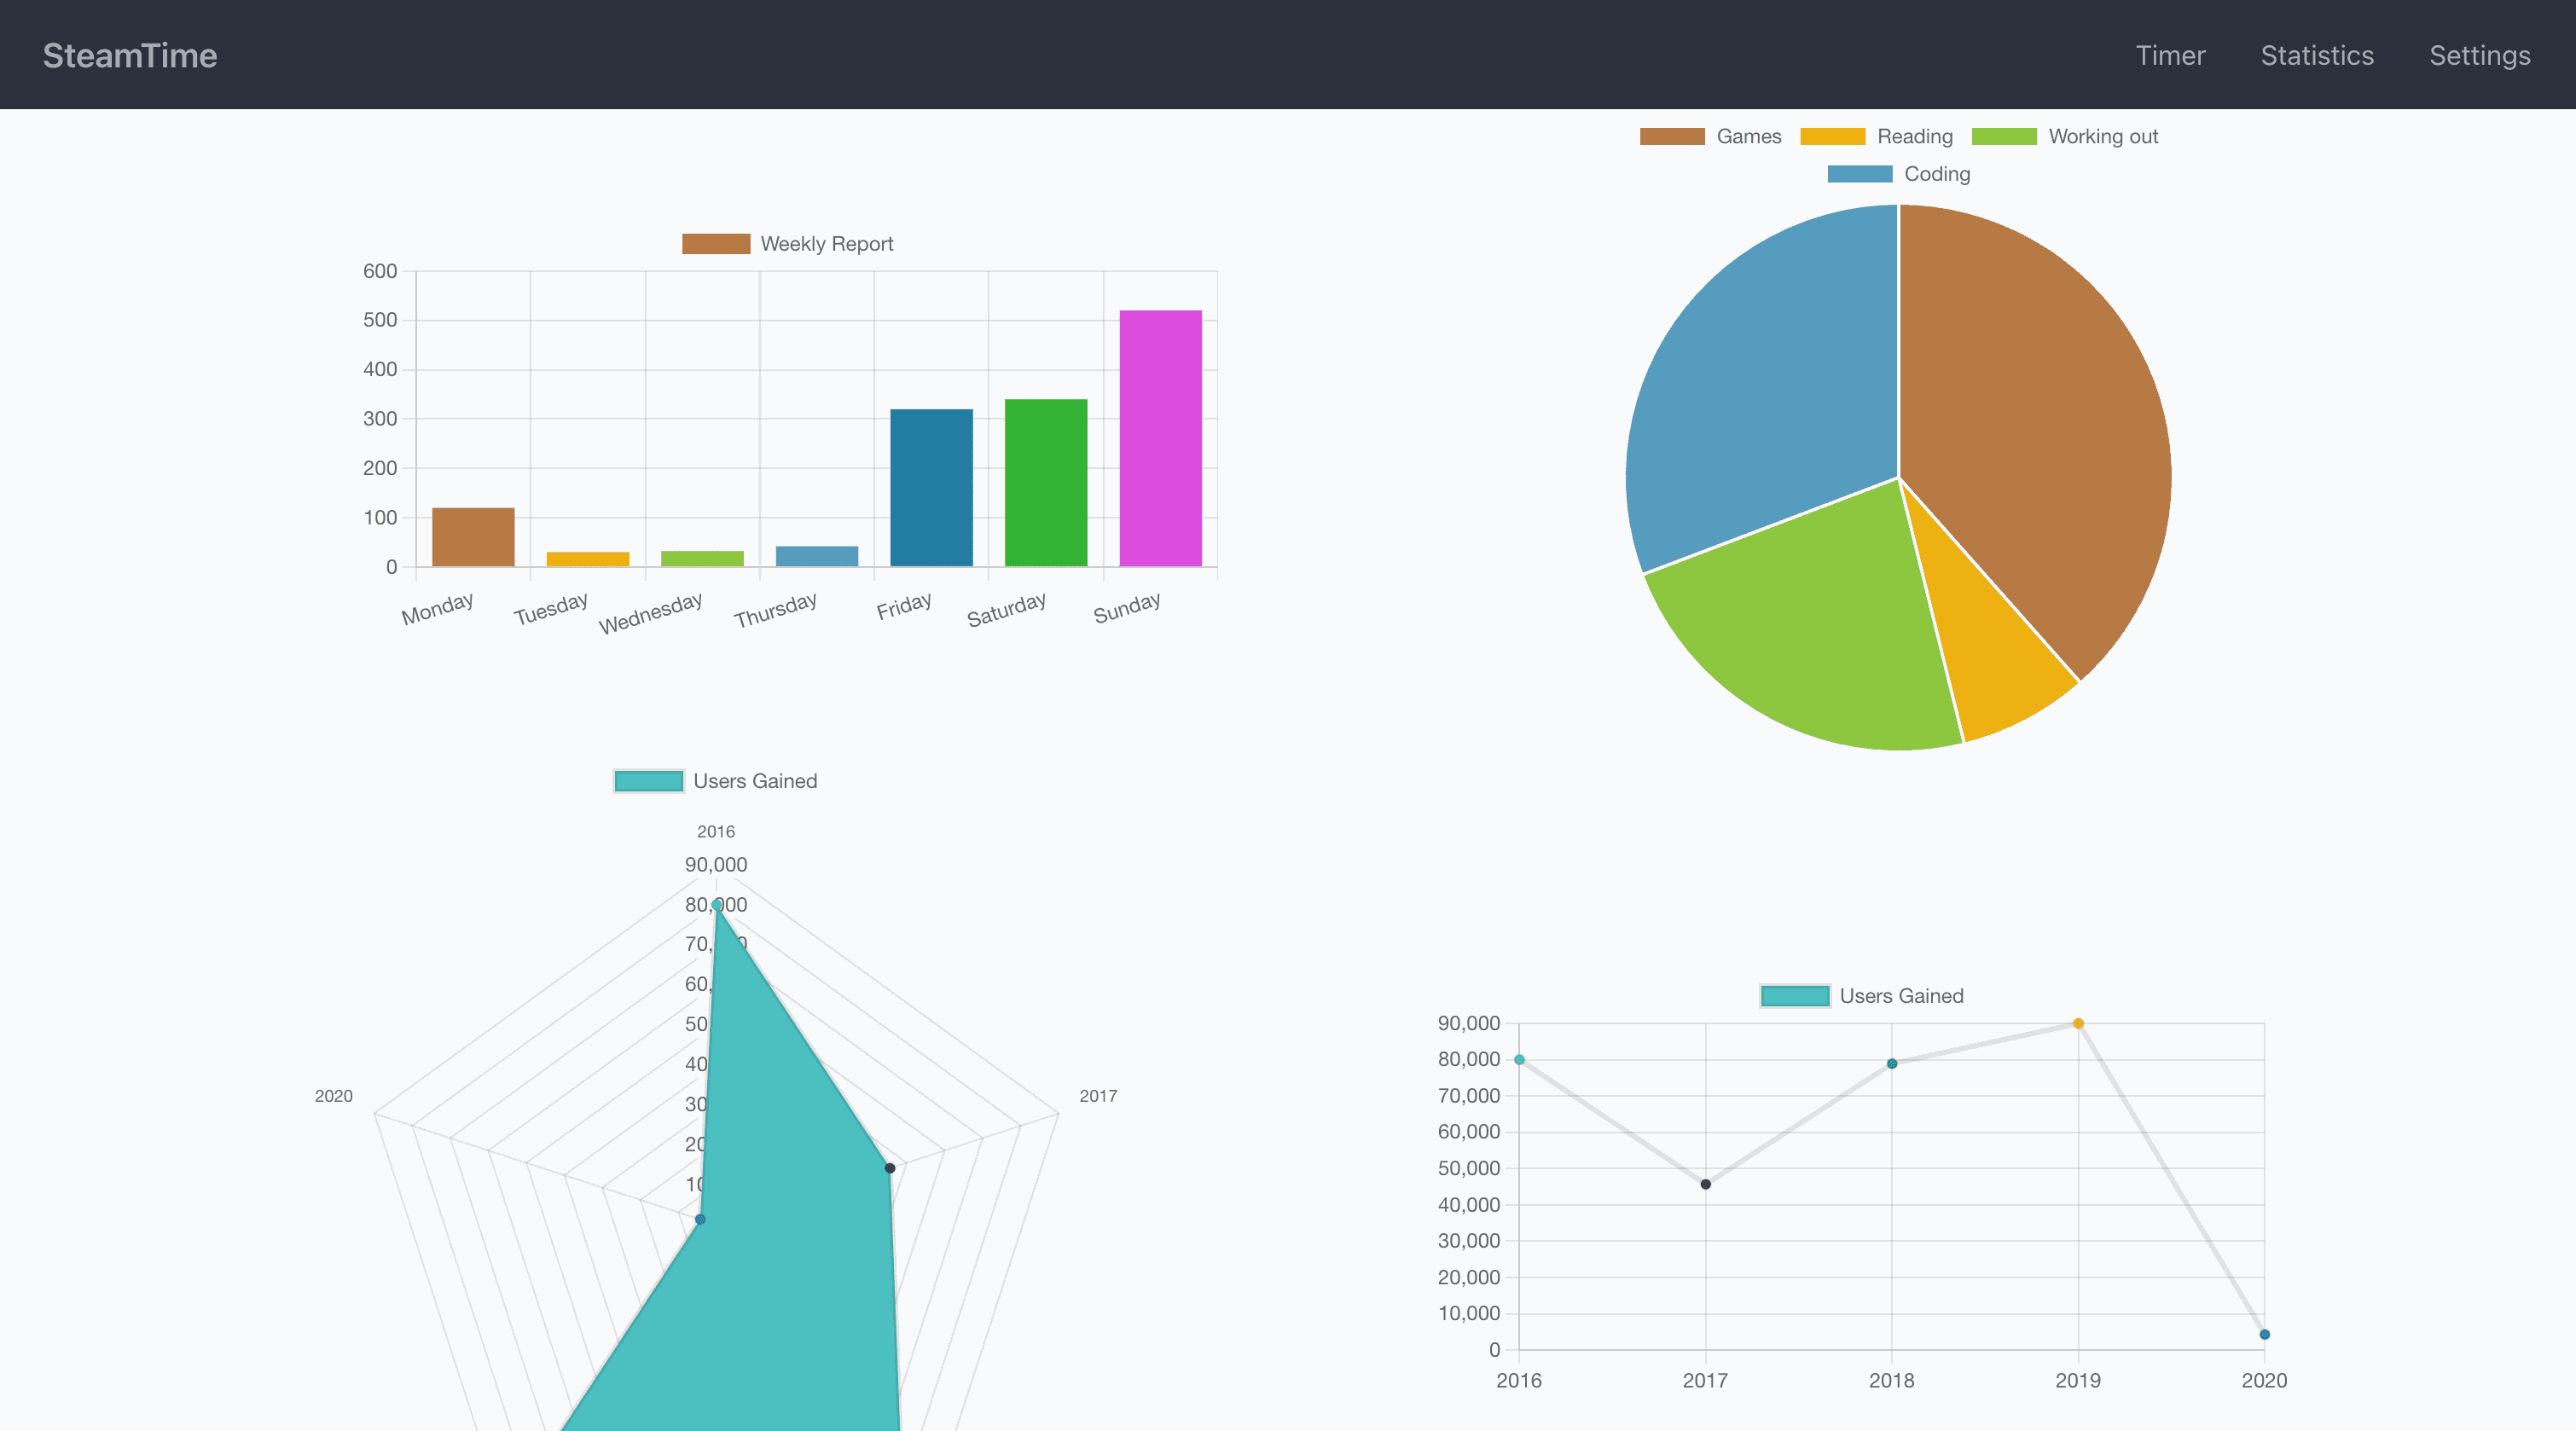Click '50,000' y-axis label on line chart
The height and width of the screenshot is (1431, 2576).
(1469, 1168)
